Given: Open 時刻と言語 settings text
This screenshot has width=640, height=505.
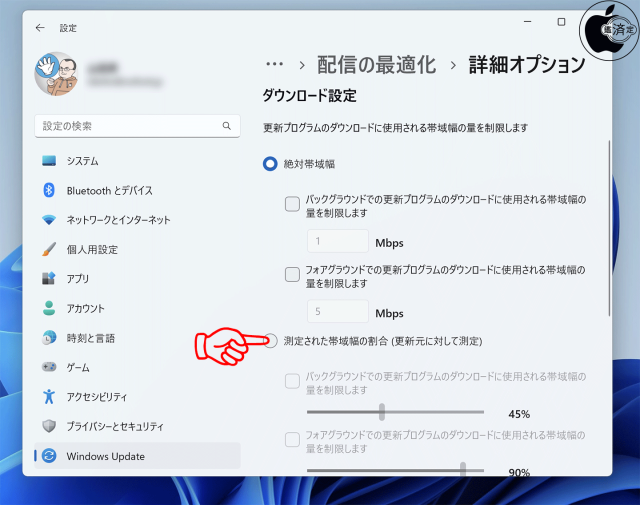Looking at the screenshot, I should (x=91, y=338).
